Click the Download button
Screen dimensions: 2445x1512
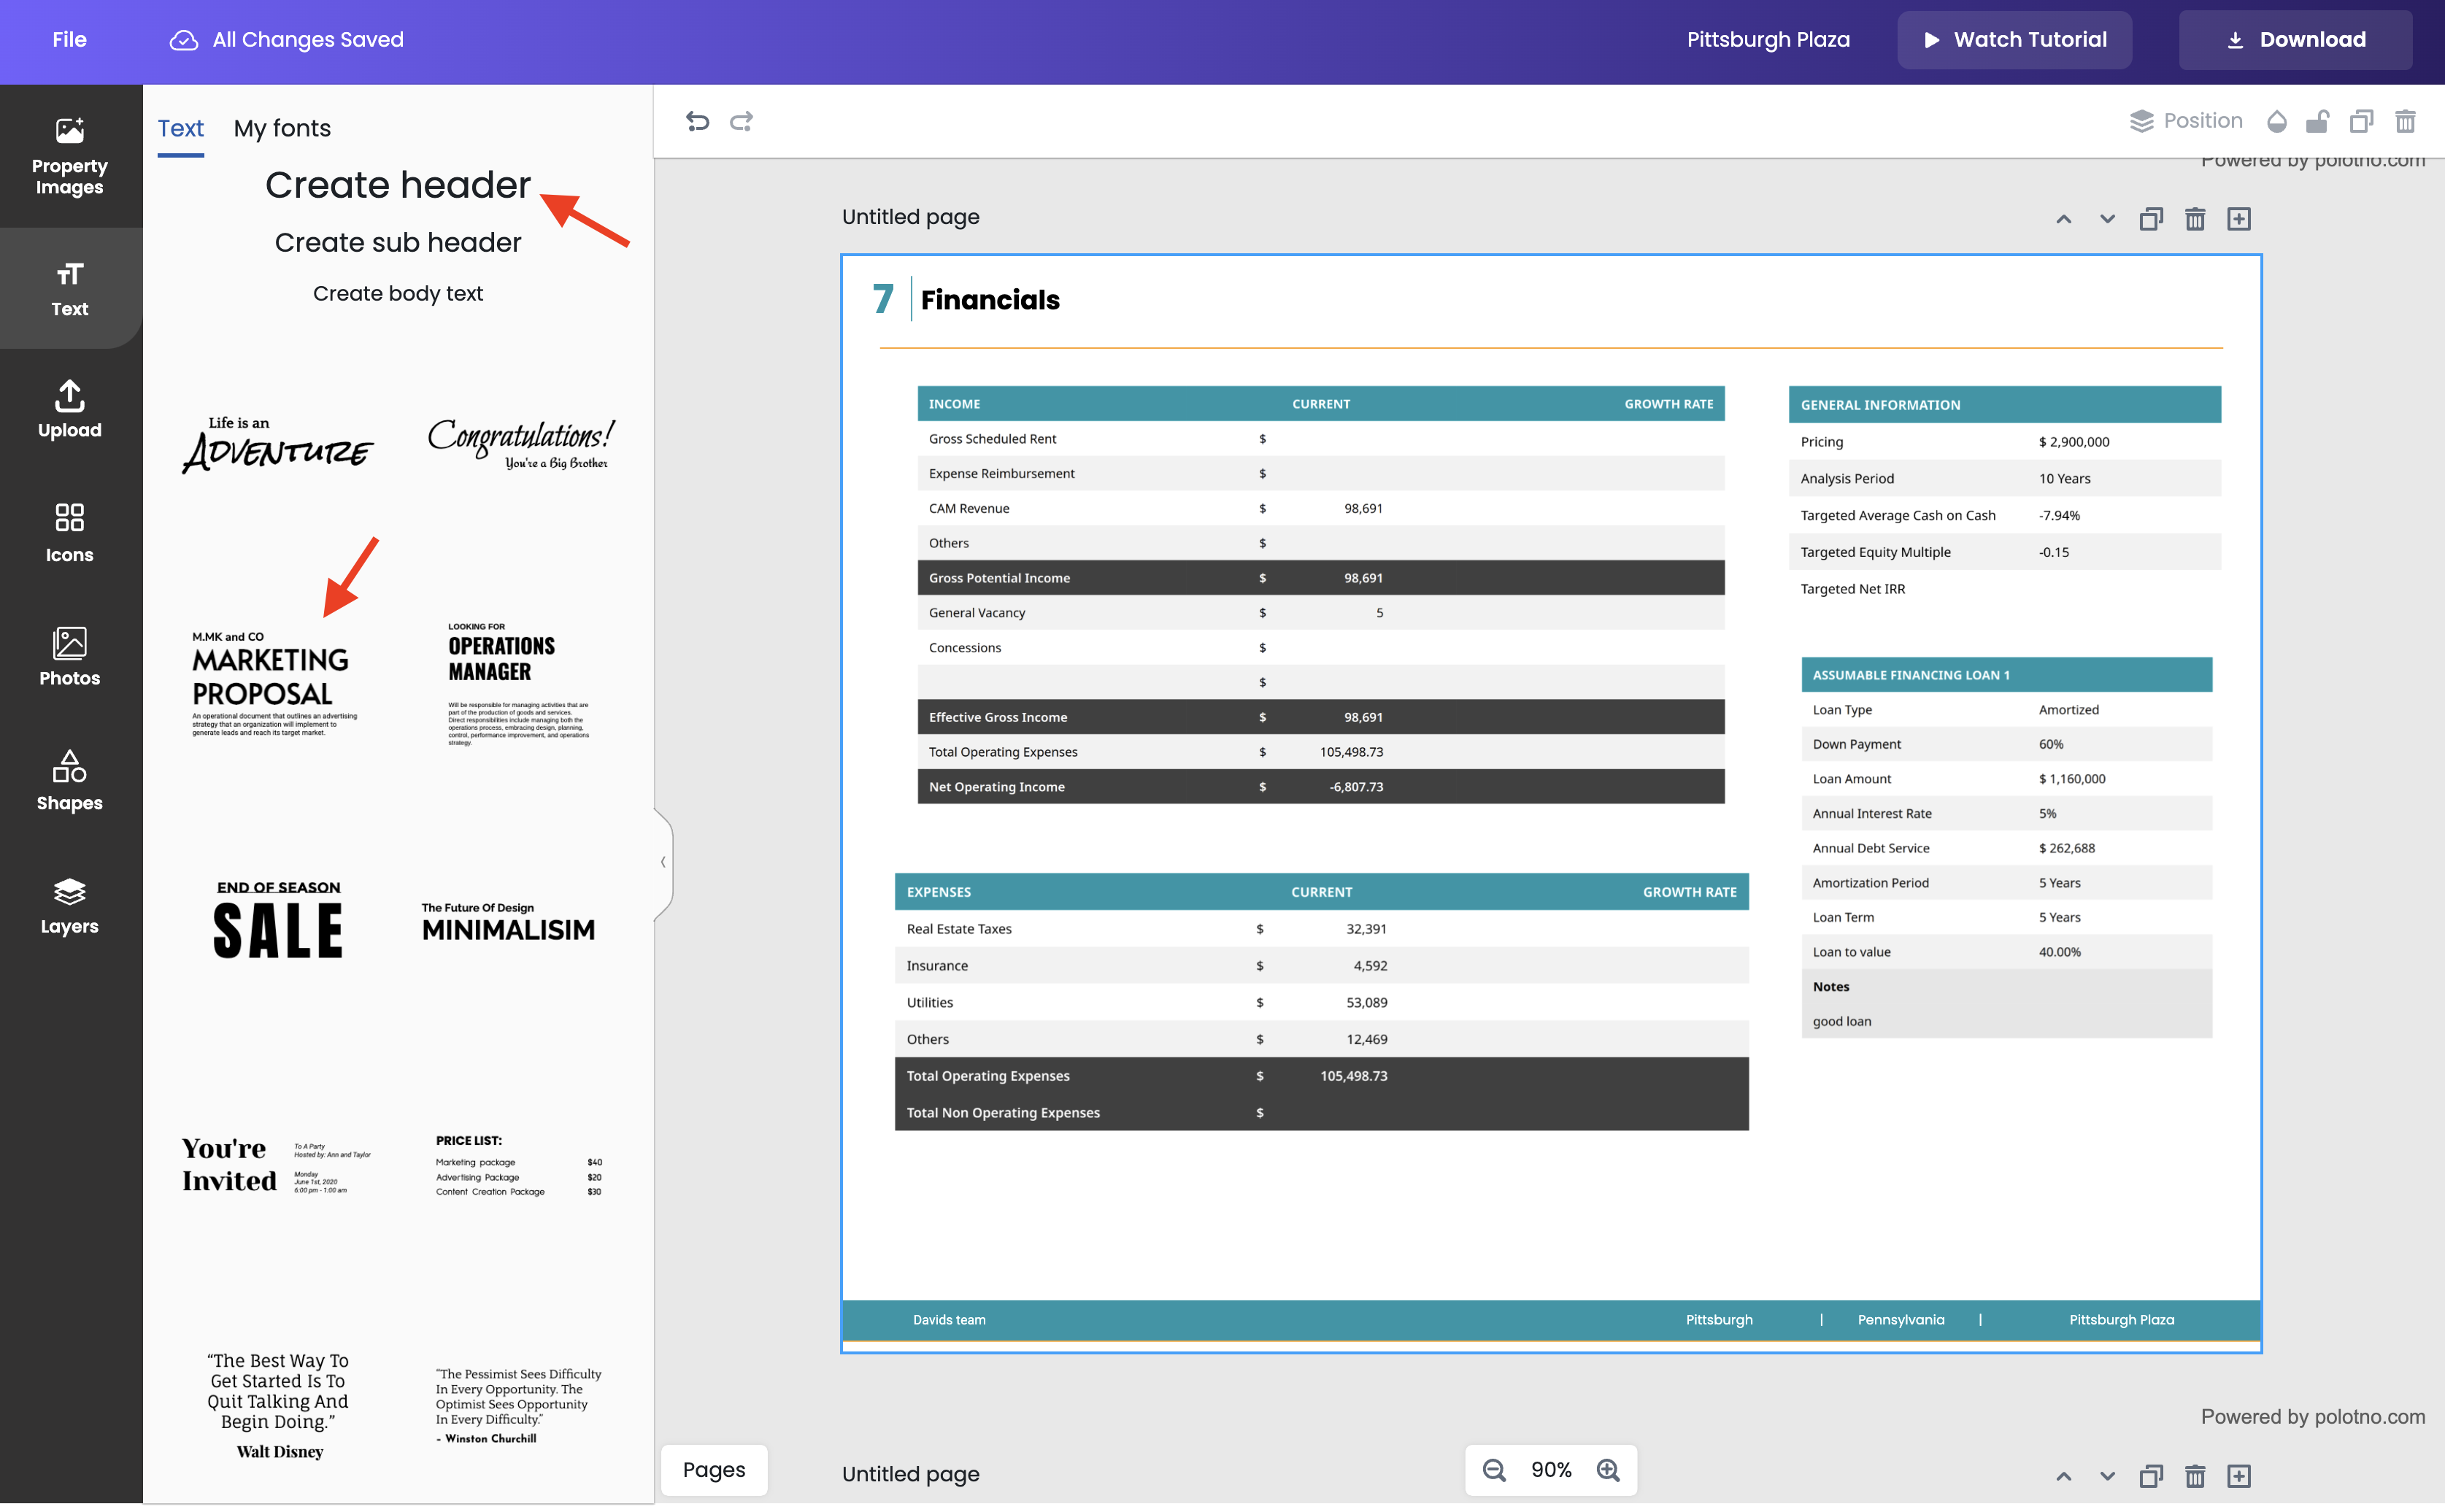tap(2295, 39)
